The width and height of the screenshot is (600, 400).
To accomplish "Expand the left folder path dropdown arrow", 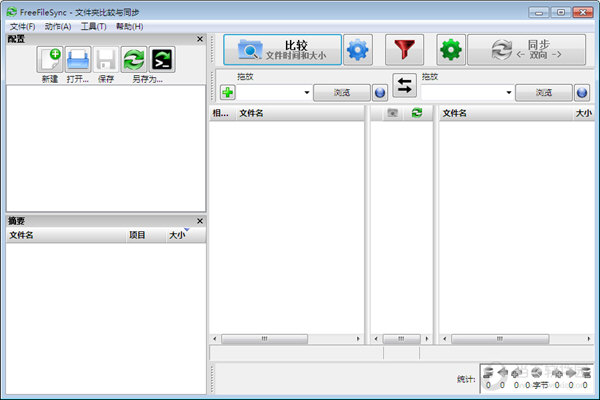I will point(307,93).
